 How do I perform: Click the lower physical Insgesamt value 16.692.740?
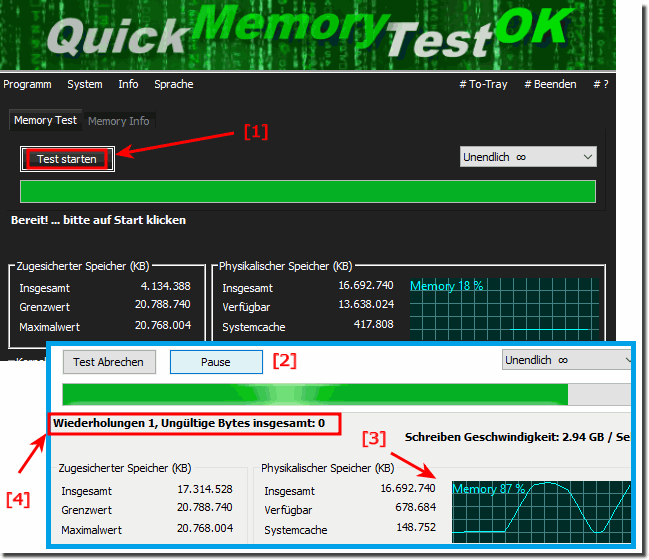pyautogui.click(x=408, y=488)
